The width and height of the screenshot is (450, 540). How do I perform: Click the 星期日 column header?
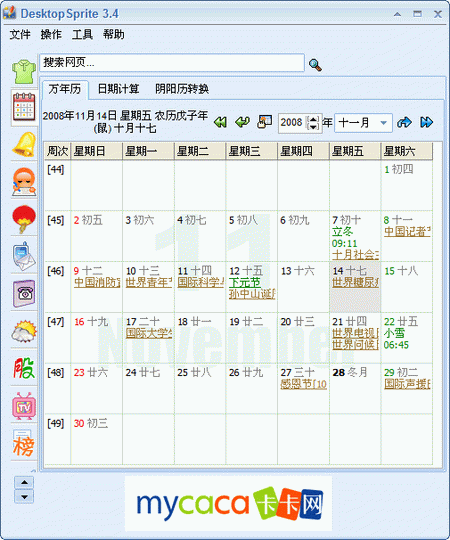[97, 151]
